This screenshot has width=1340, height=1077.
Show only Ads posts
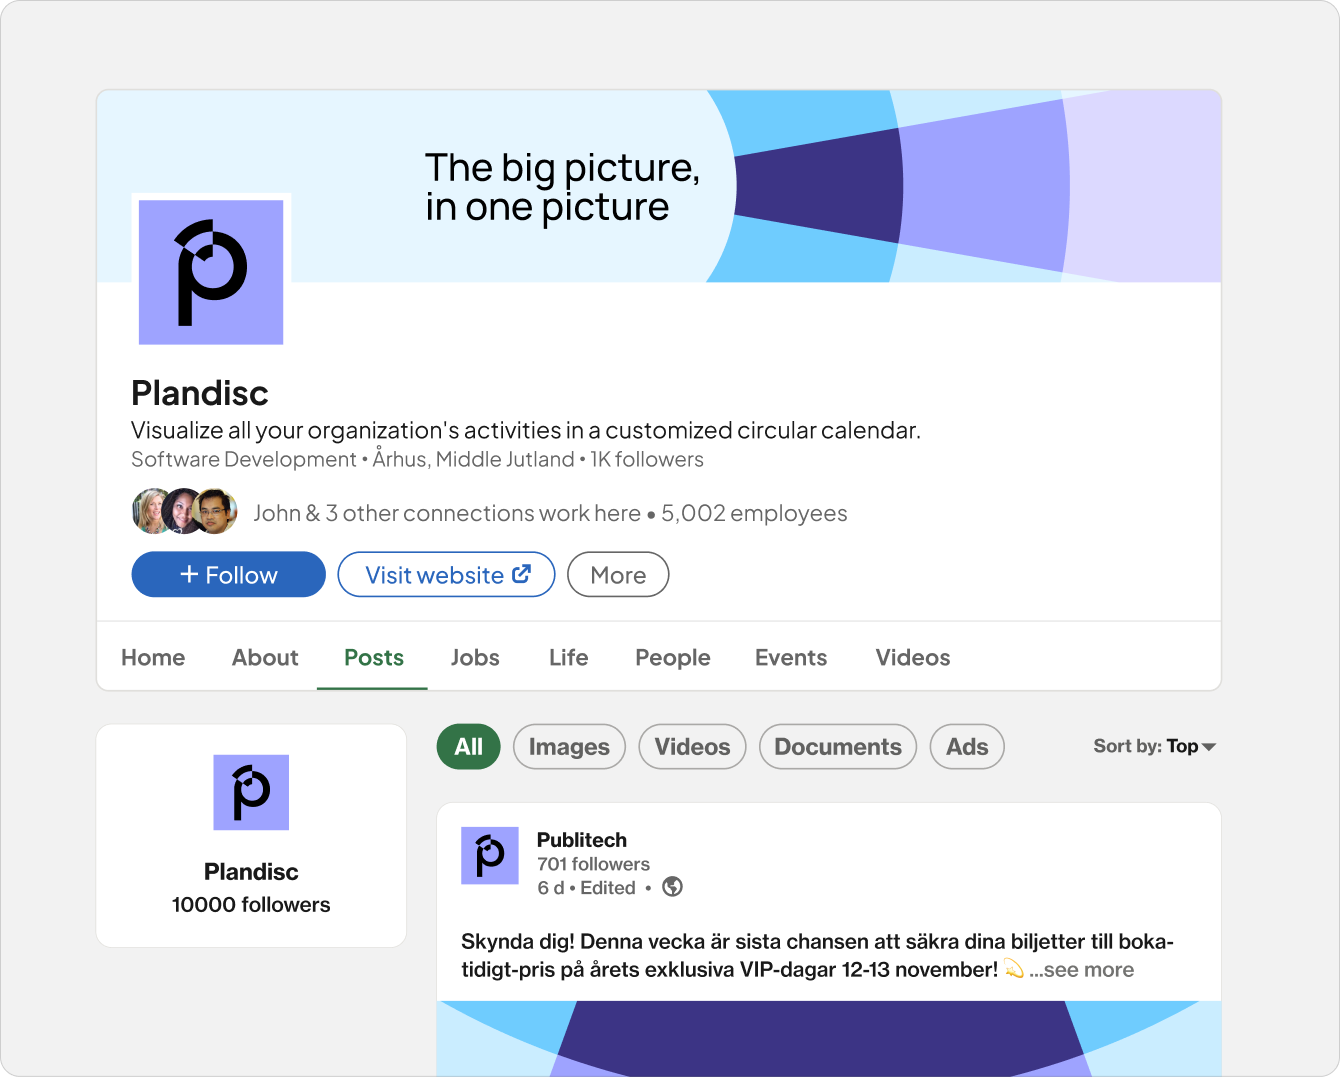(967, 747)
